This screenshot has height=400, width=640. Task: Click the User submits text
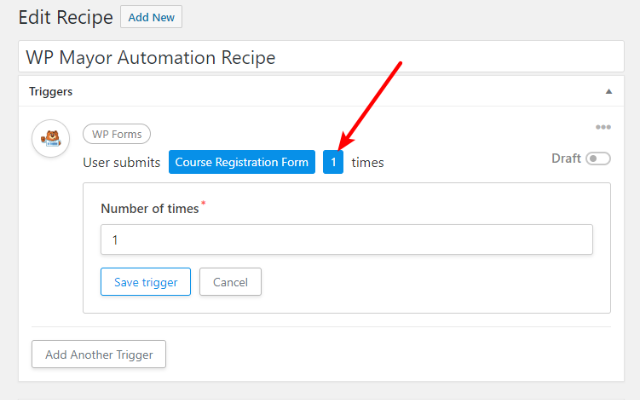121,162
